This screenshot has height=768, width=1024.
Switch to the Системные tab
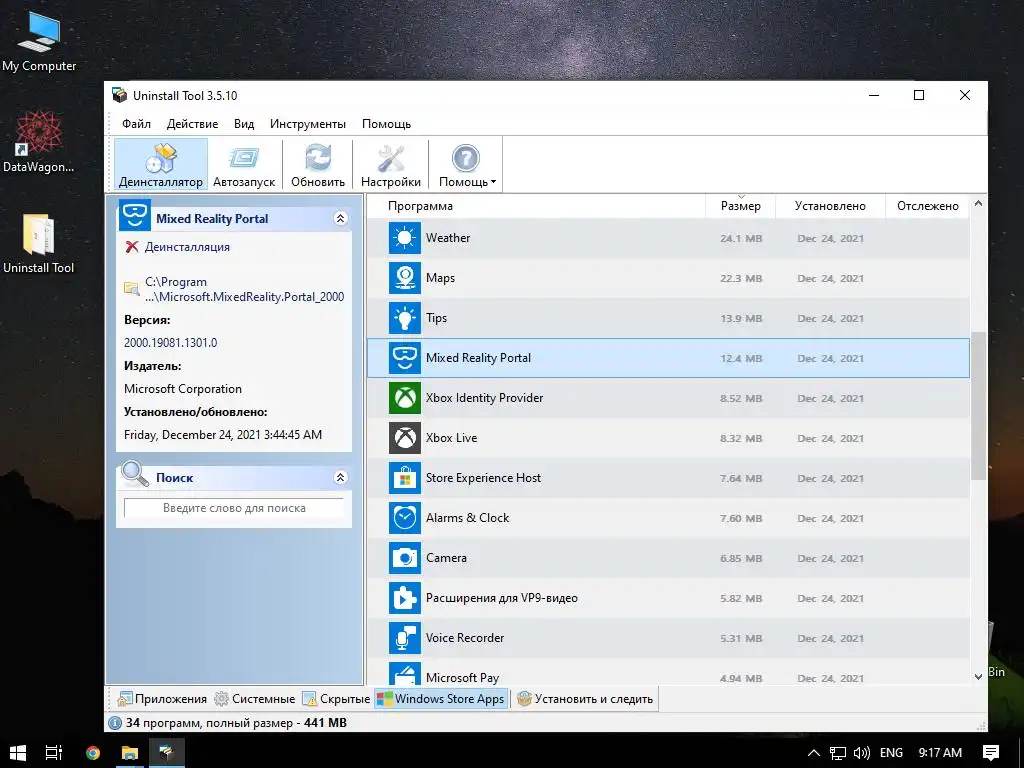[x=255, y=699]
